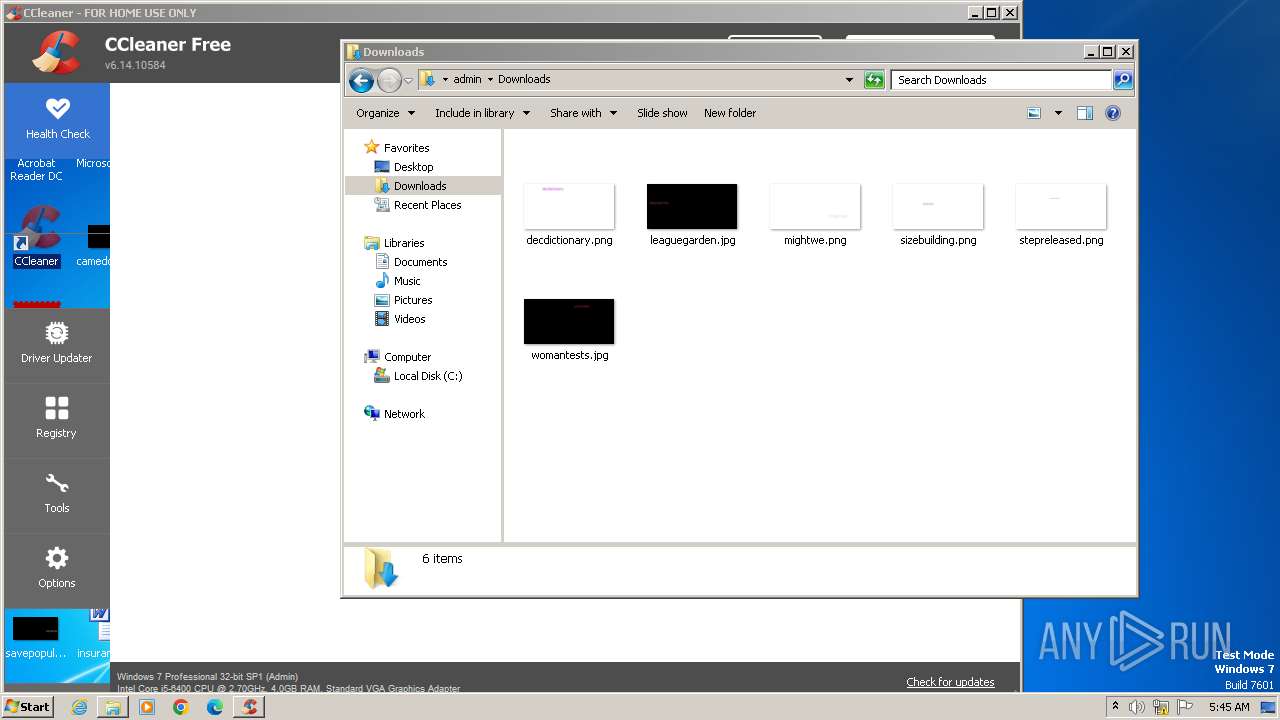Screen dimensions: 1280x720
Task: Click the search magnifier icon in Explorer
Action: click(x=1123, y=80)
